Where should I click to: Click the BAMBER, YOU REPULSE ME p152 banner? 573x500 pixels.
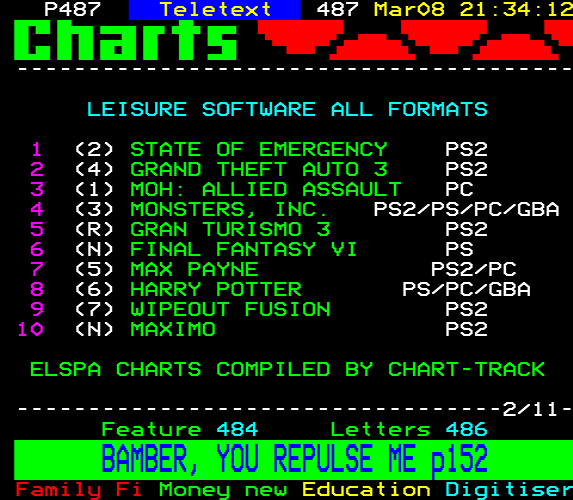pyautogui.click(x=293, y=460)
